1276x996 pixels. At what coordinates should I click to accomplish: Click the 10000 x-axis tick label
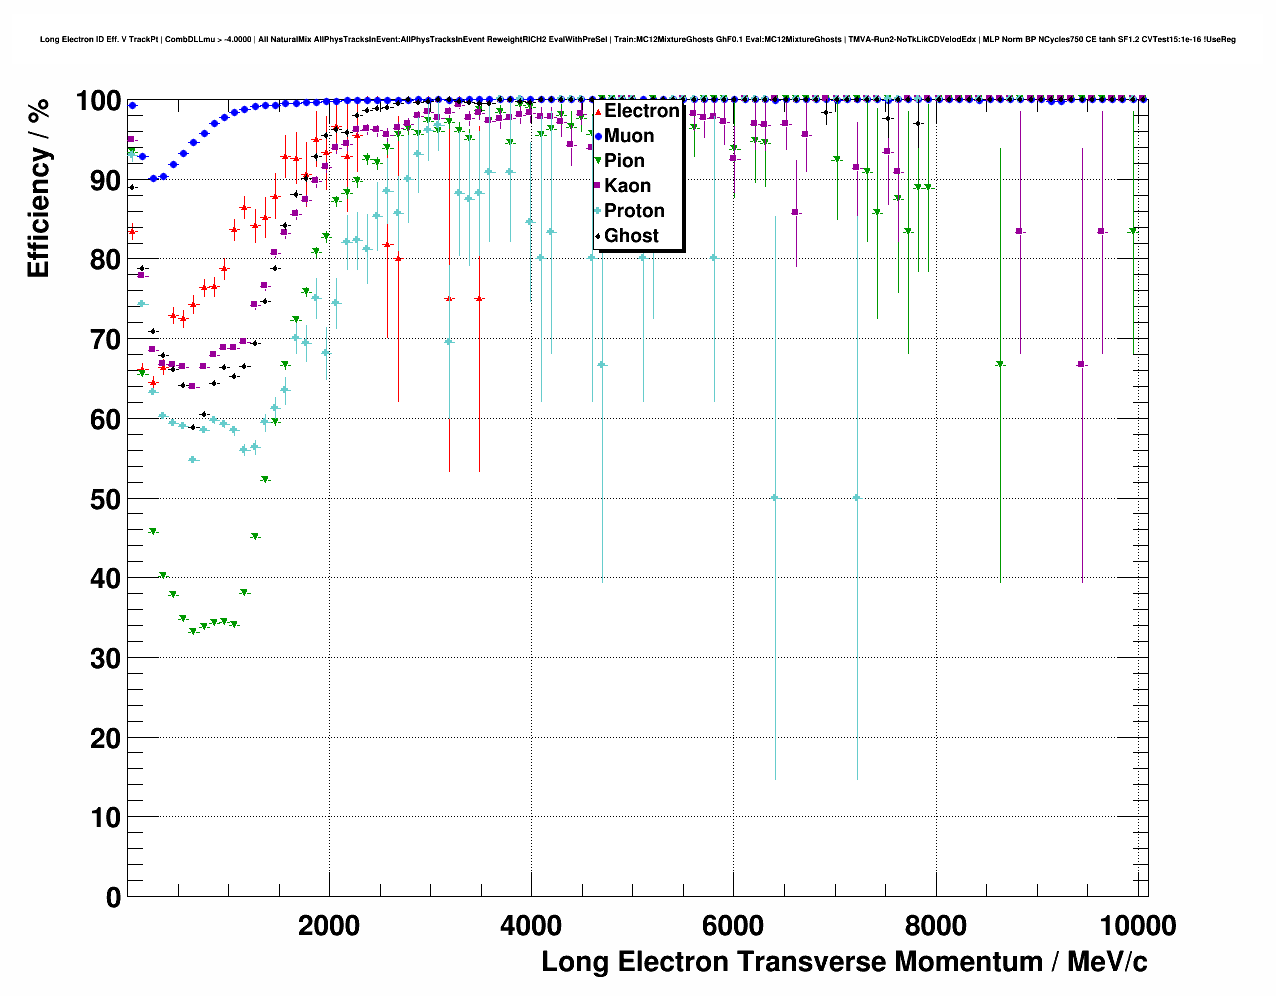click(x=1138, y=926)
